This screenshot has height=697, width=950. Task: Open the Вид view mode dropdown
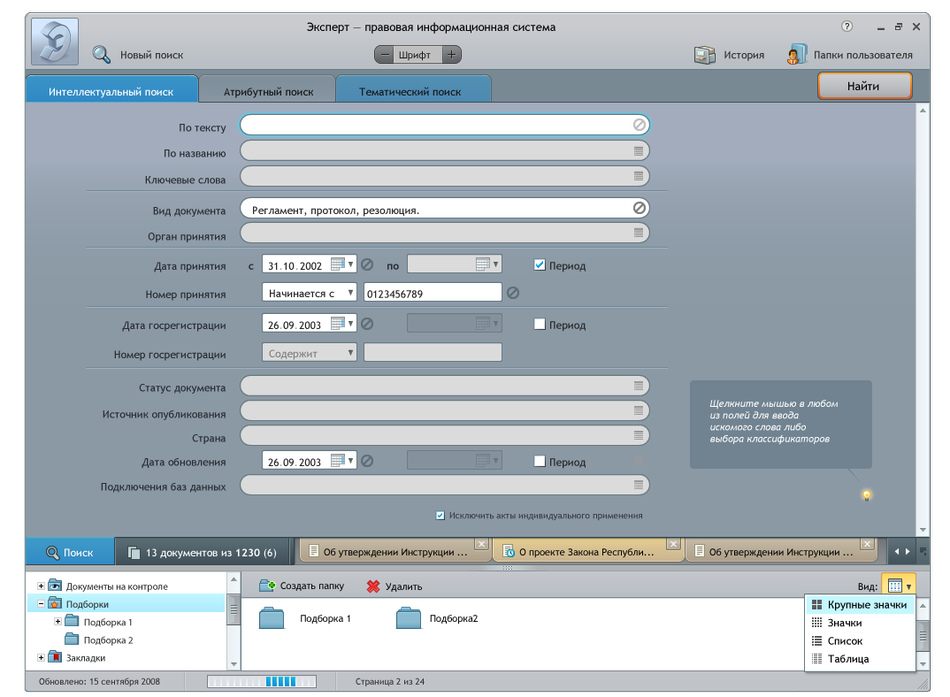click(x=898, y=586)
